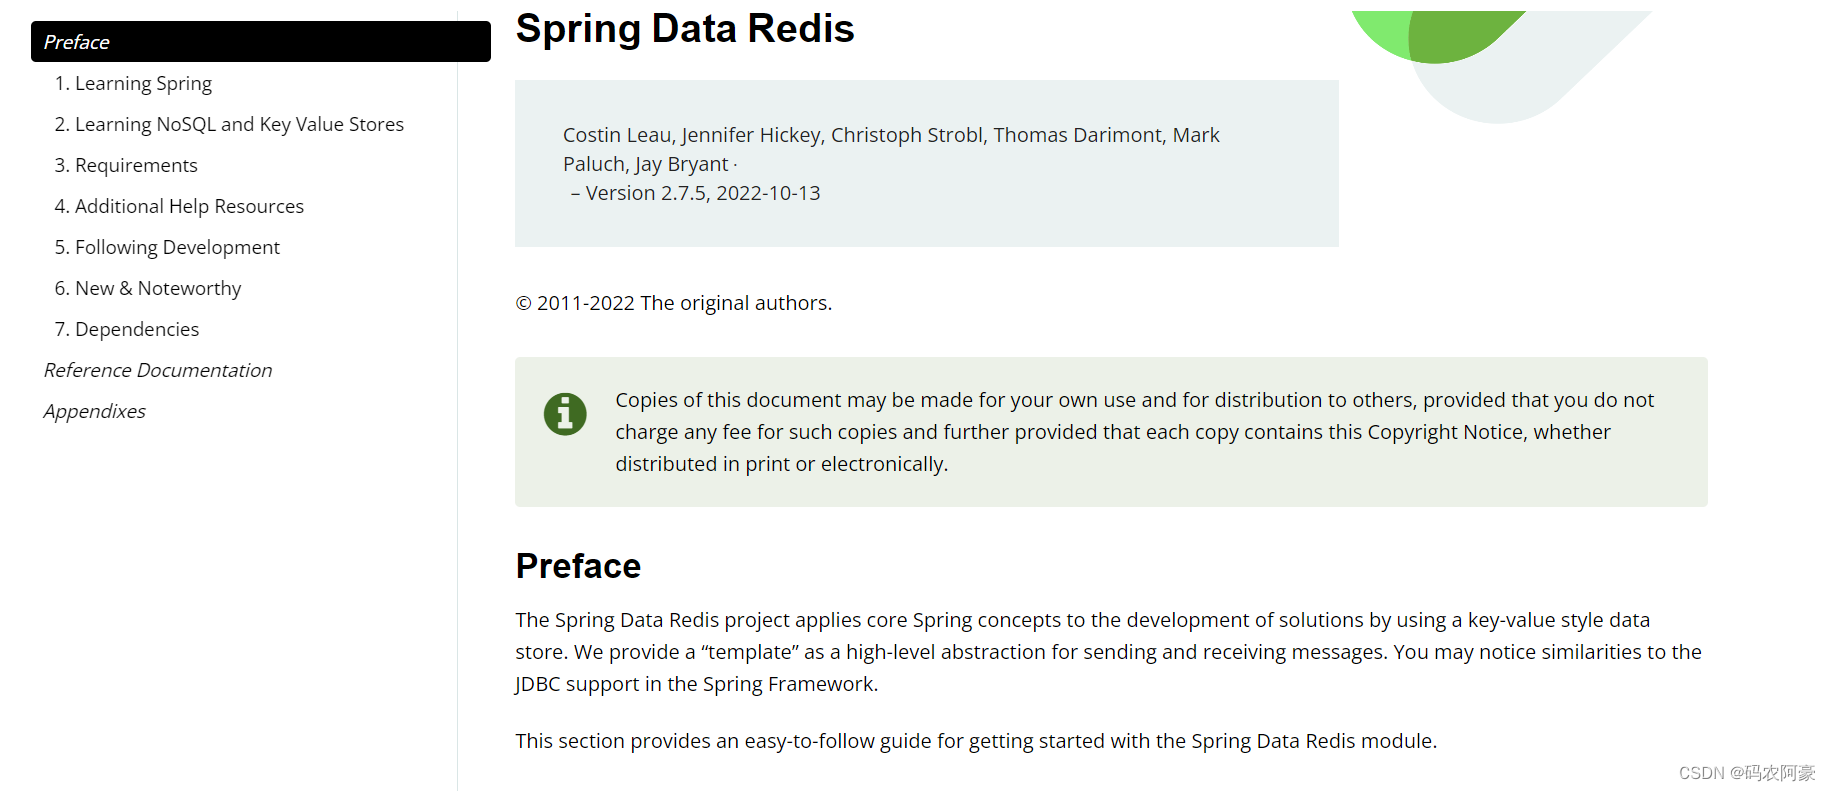Expand the Appendixes sidebar entry

click(x=95, y=411)
